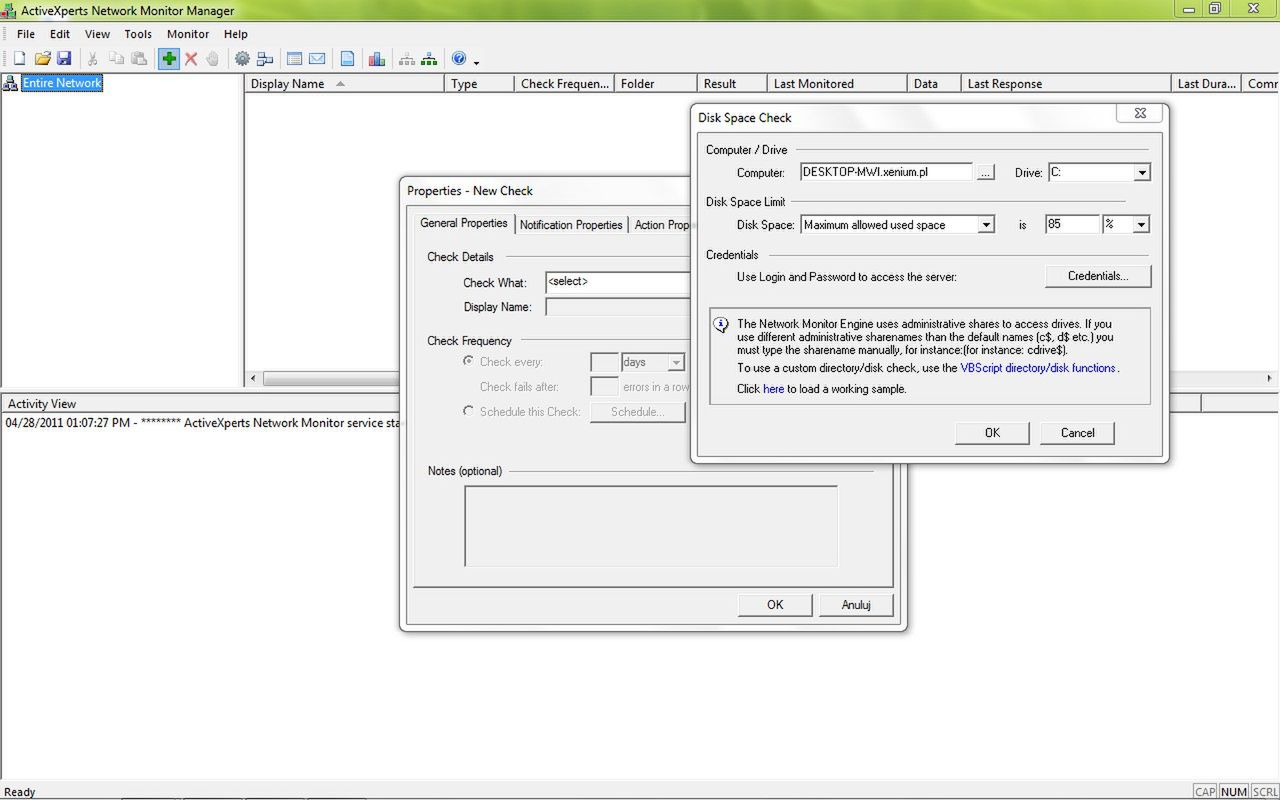This screenshot has height=800, width=1280.
Task: Select the 'Check every' radio button
Action: 469,360
